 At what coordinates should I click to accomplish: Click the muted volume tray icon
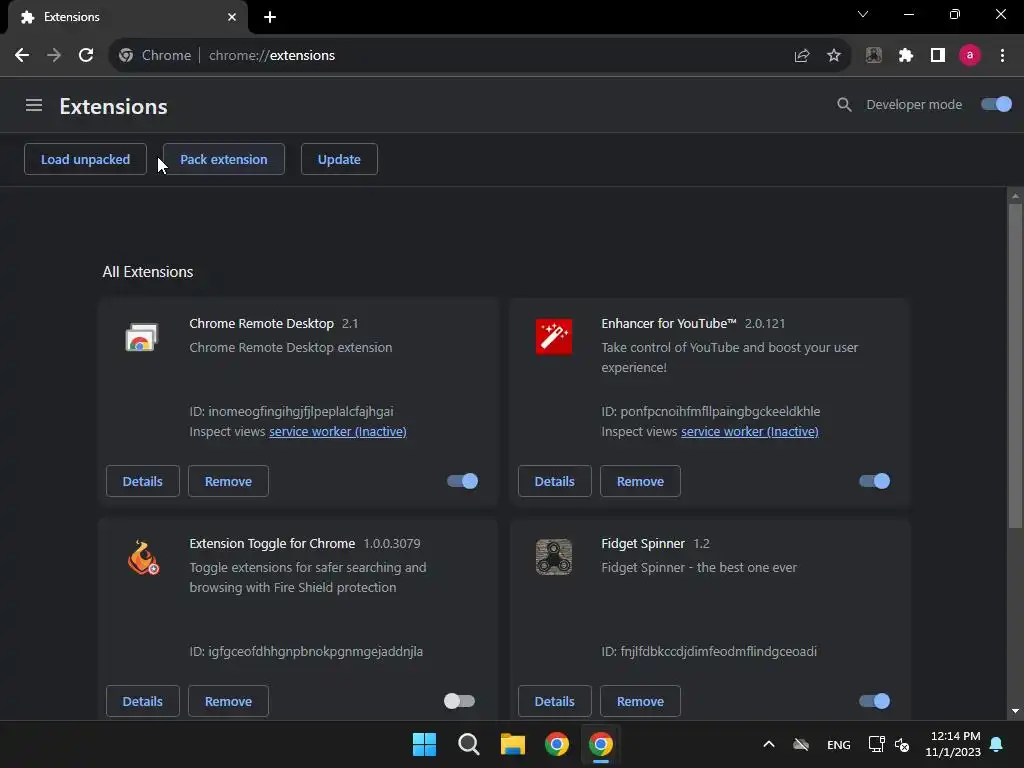[903, 744]
